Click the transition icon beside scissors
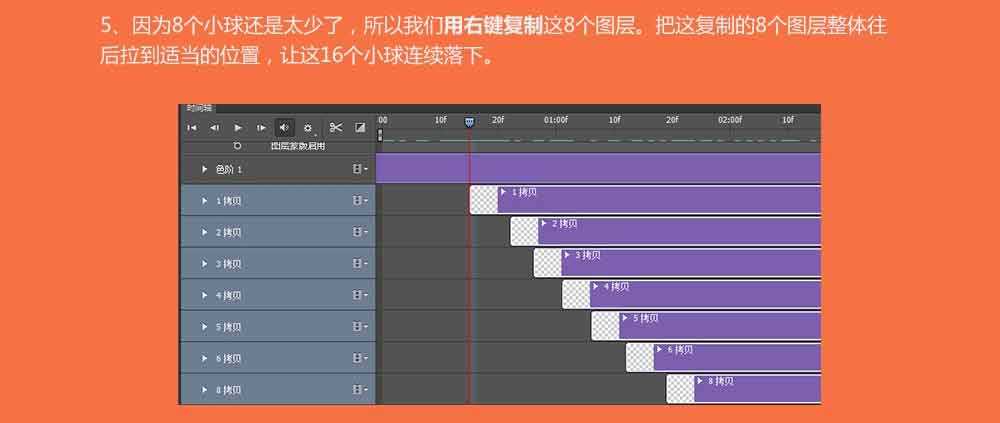 pos(360,128)
